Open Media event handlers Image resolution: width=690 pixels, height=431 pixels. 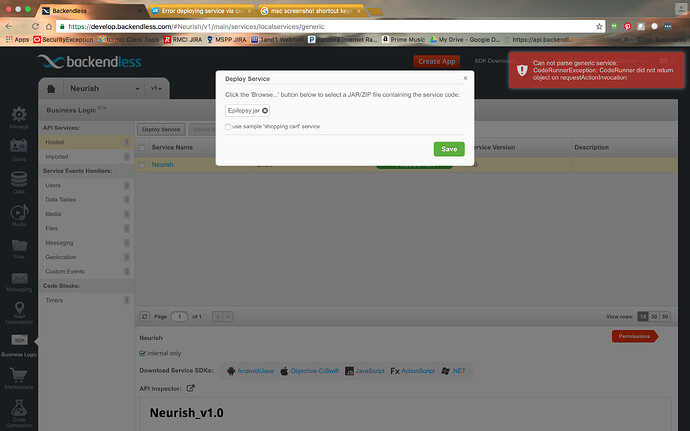86,214
